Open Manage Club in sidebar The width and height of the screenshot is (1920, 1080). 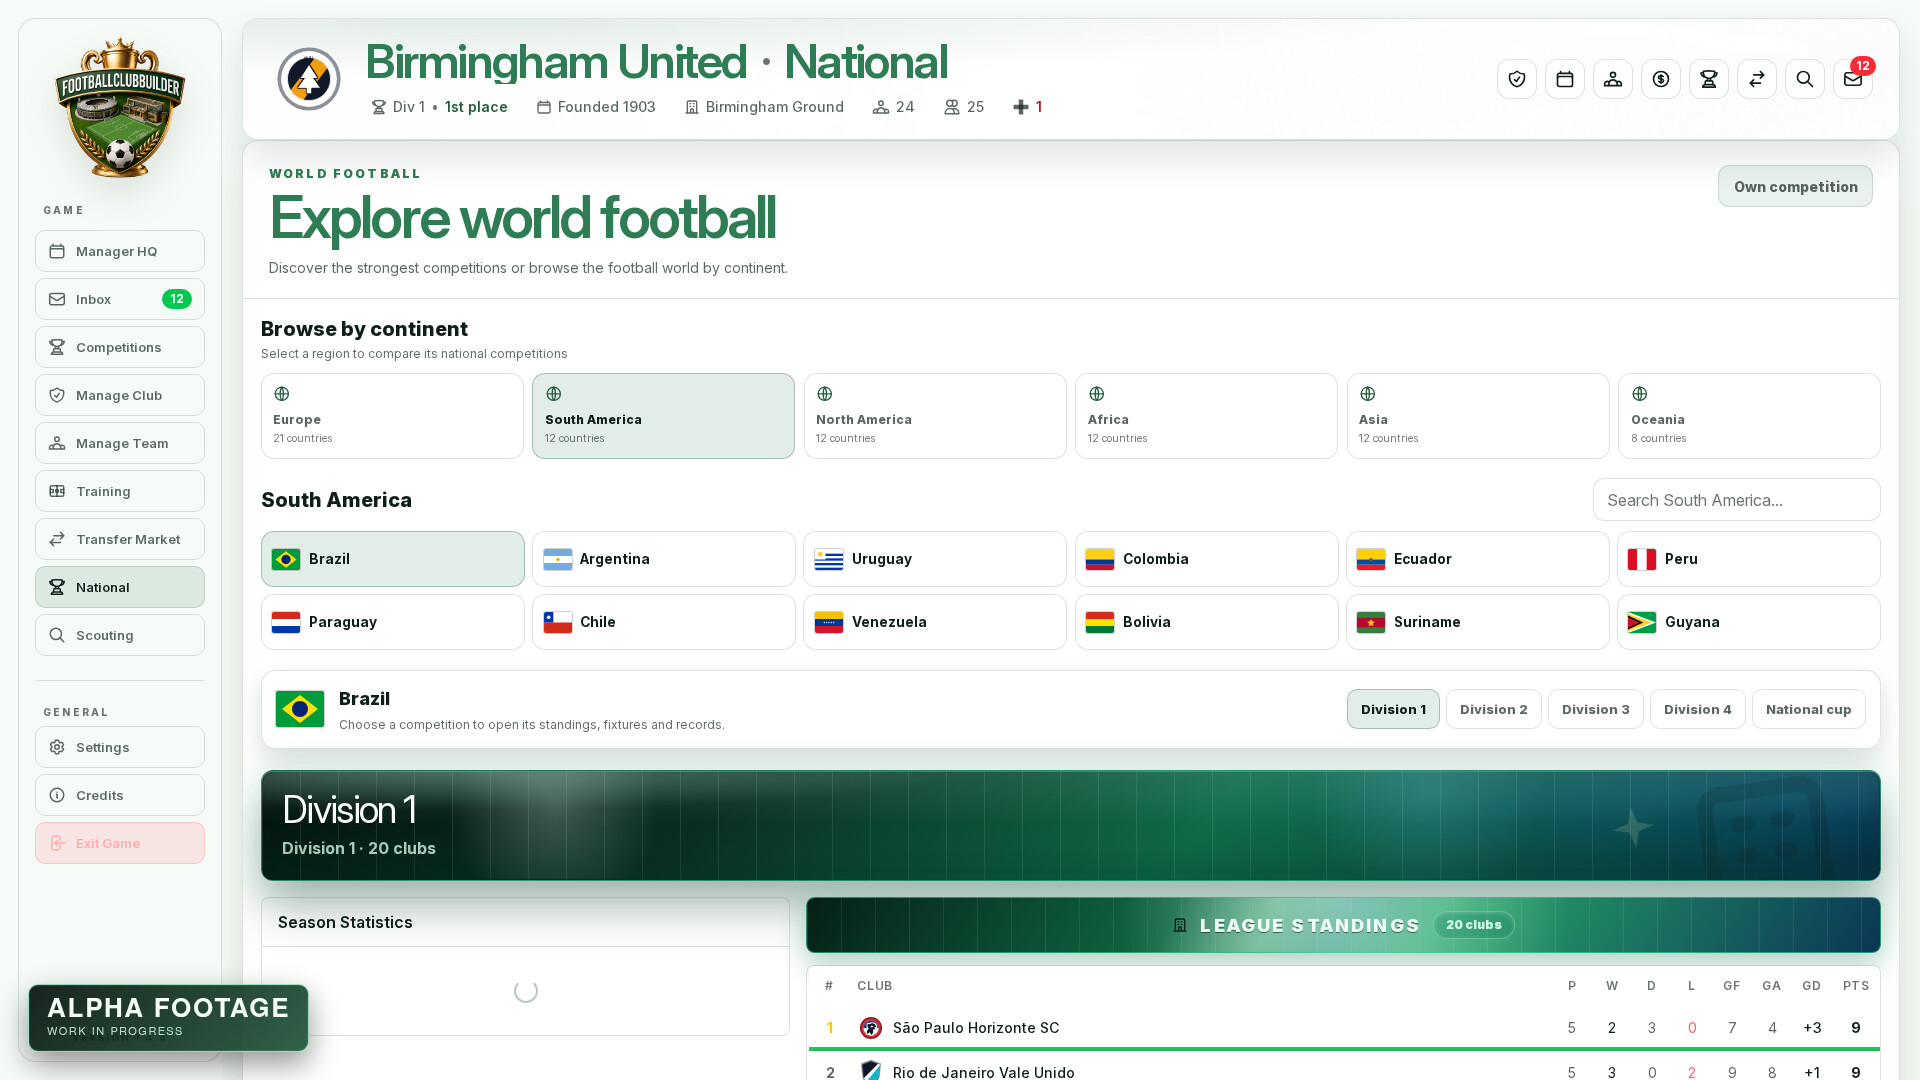coord(120,395)
